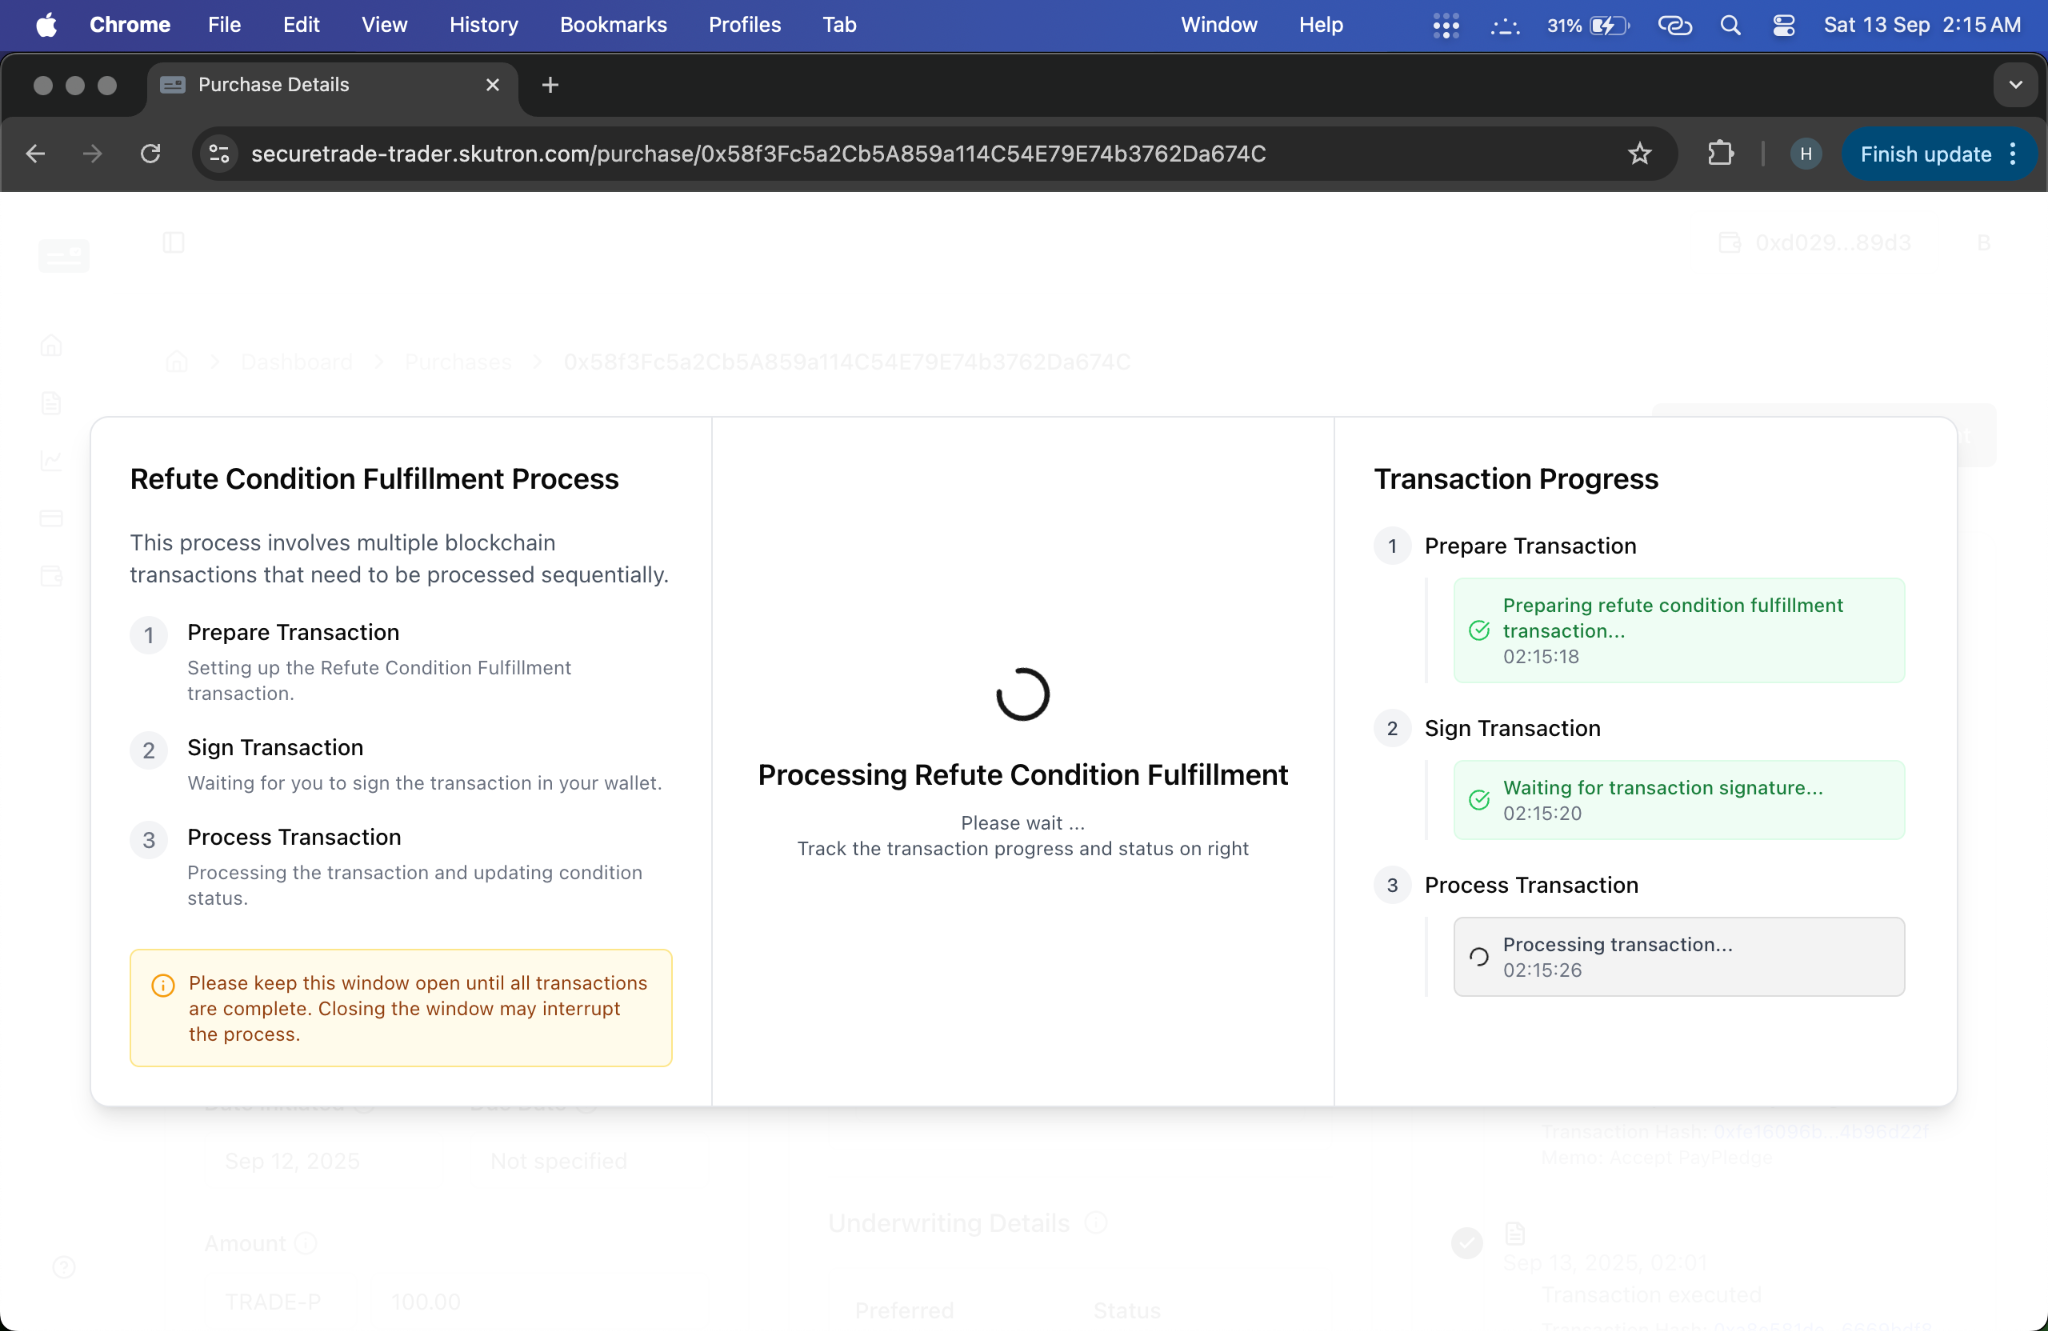Reload the current page
Viewport: 2048px width, 1331px height.
[150, 154]
